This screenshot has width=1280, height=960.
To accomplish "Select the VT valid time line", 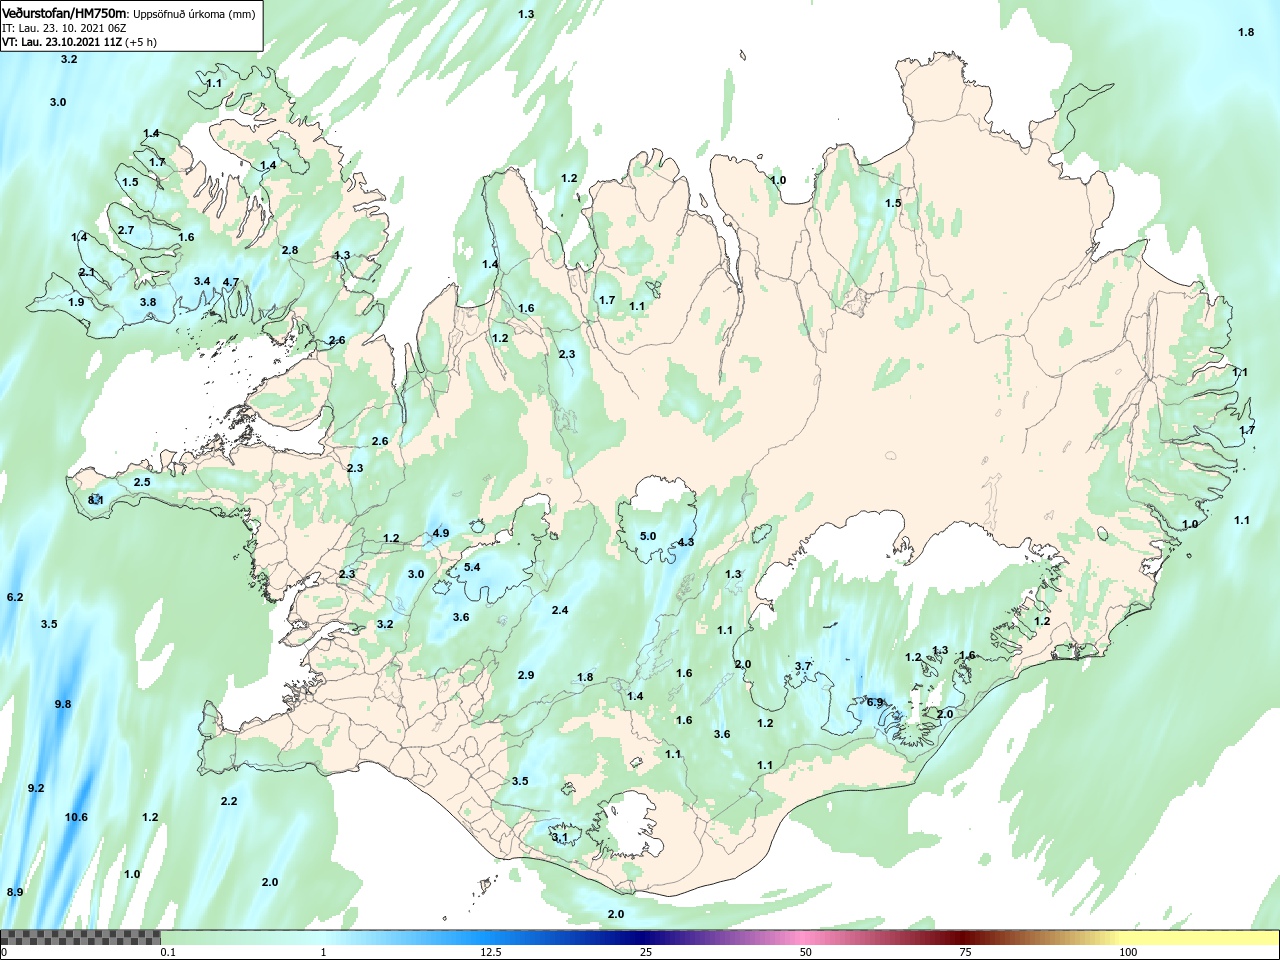I will pyautogui.click(x=79, y=42).
